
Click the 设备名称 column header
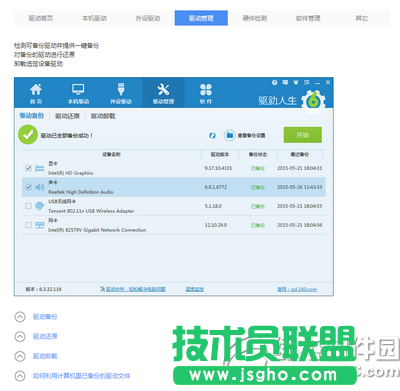111,154
